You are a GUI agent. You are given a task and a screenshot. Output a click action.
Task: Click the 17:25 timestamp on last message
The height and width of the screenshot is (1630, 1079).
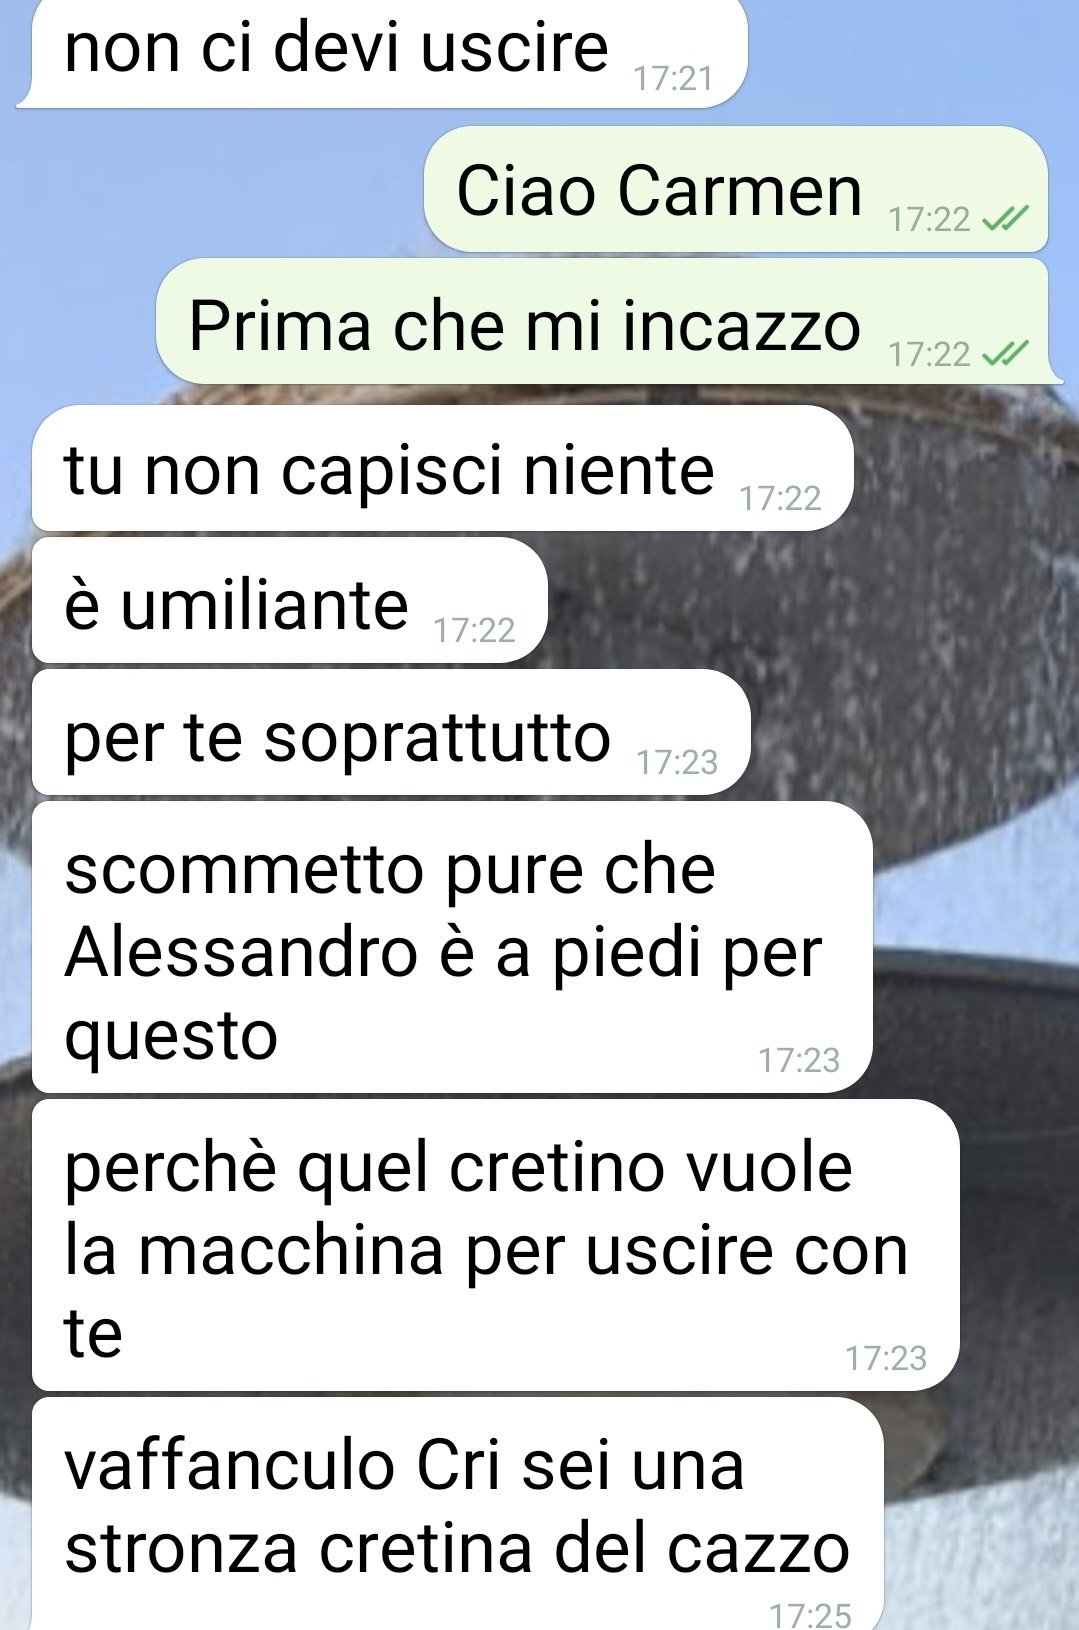(811, 1614)
